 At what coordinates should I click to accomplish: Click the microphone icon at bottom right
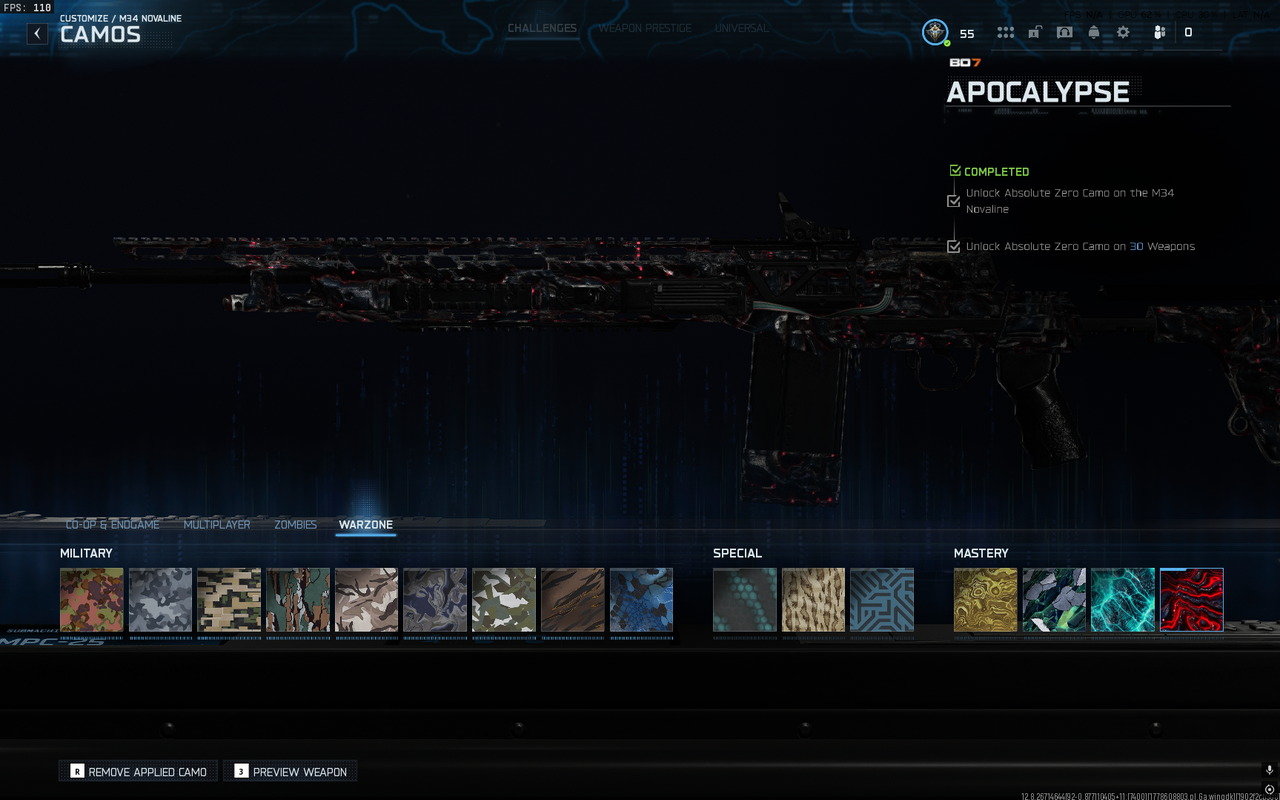click(1269, 770)
